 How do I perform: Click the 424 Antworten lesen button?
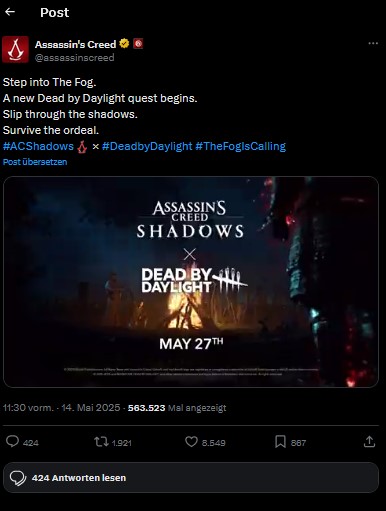pyautogui.click(x=191, y=478)
